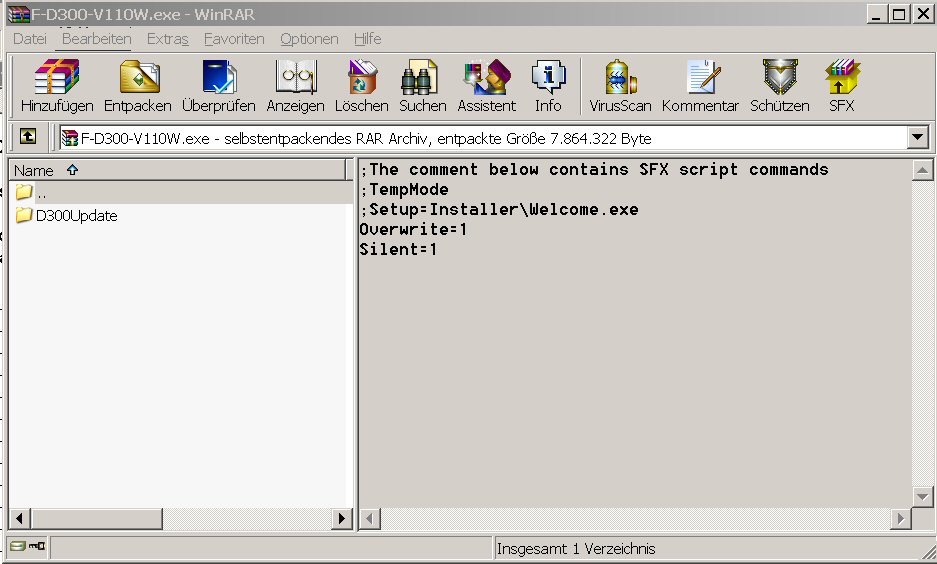Click the key password icon in status bar
The width and height of the screenshot is (937, 564).
[x=37, y=545]
